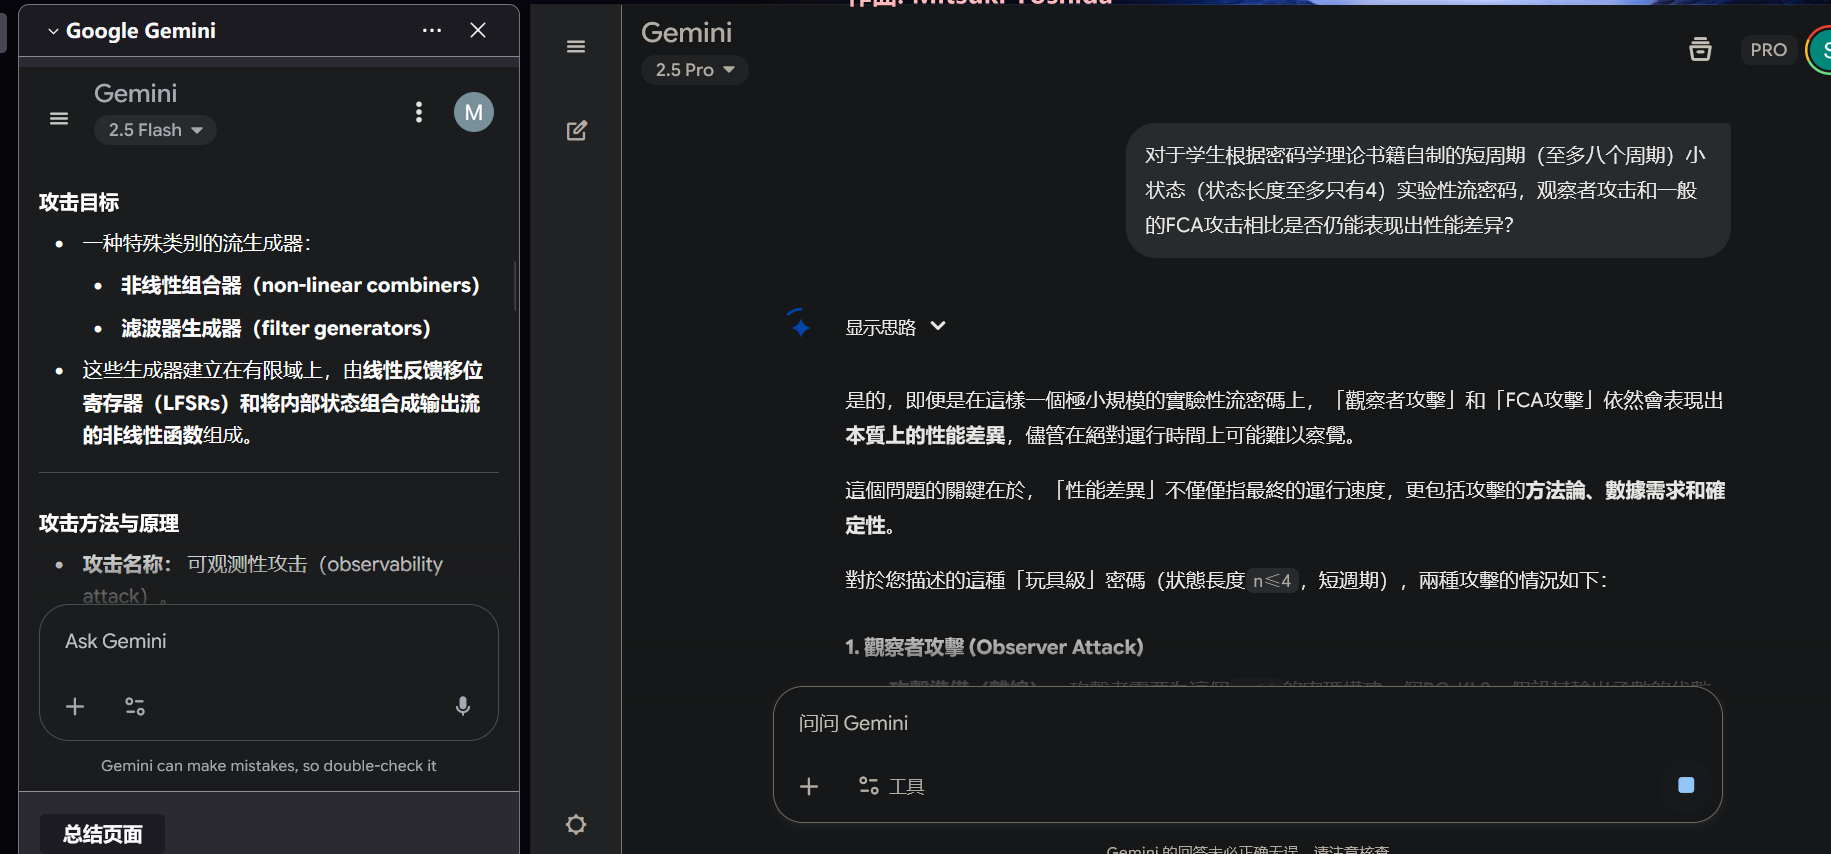Open settings gear in the left rail
This screenshot has height=854, width=1831.
click(576, 824)
